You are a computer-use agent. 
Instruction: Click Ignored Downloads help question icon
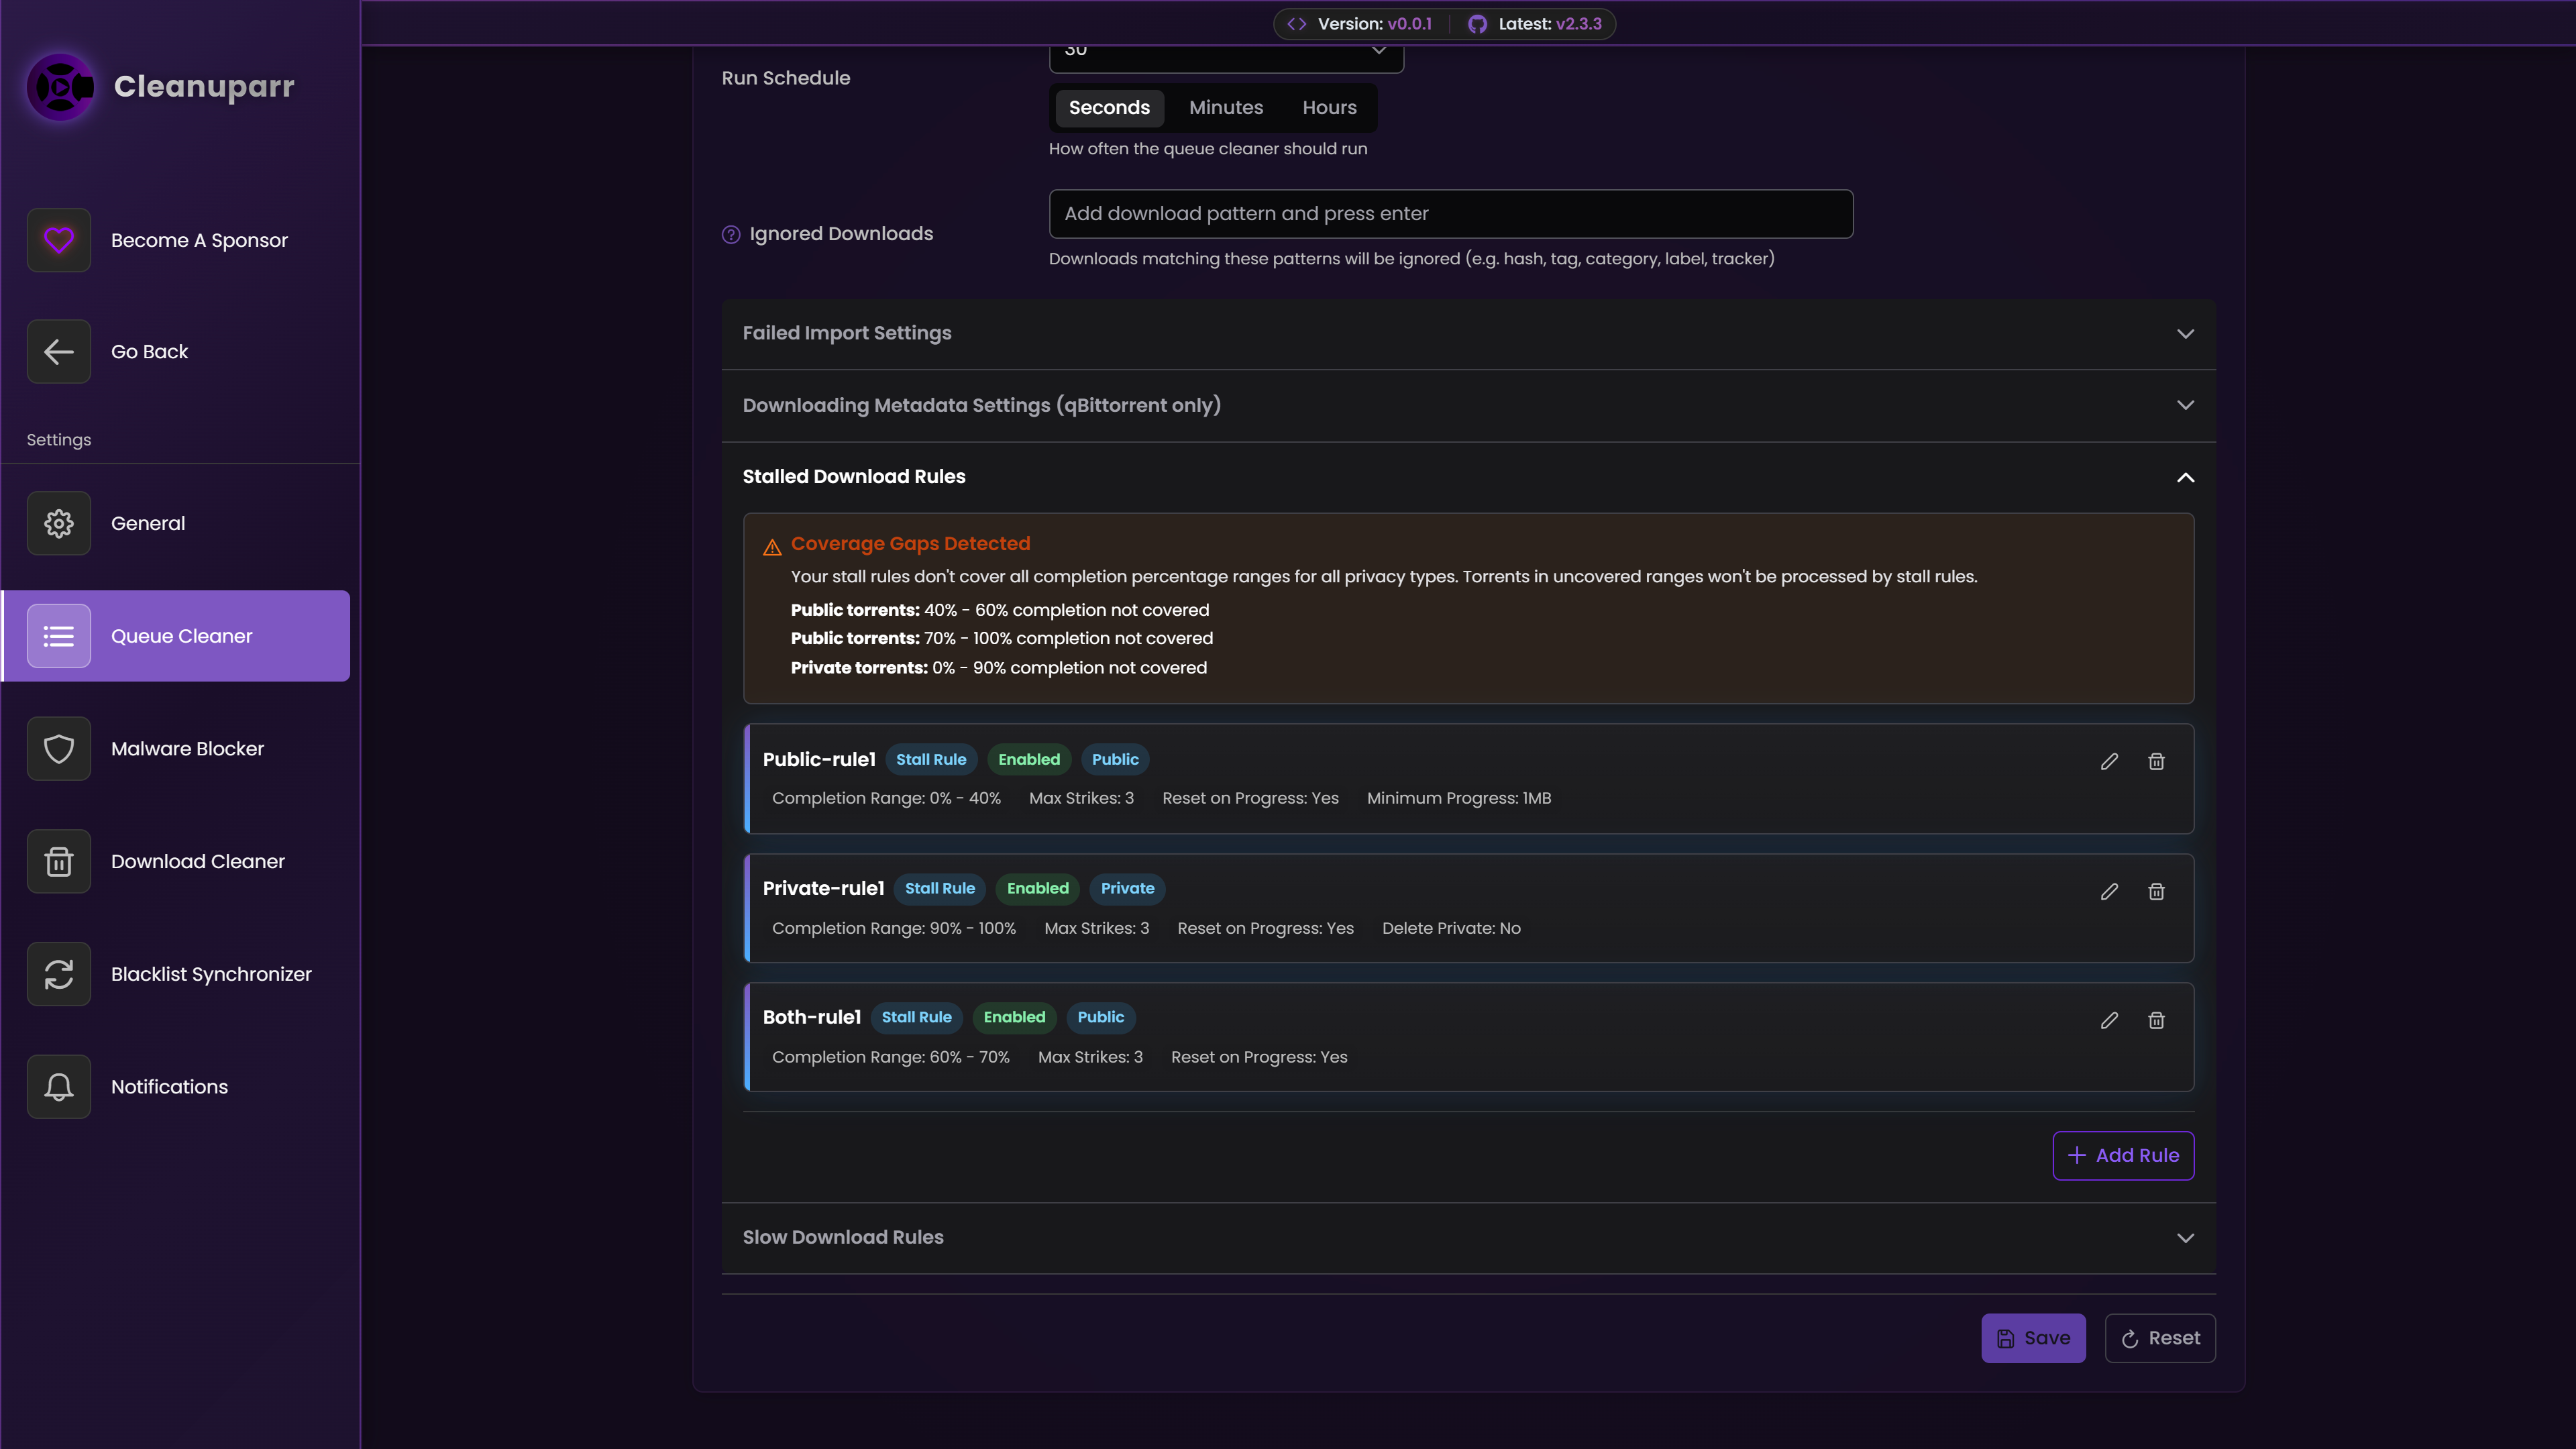coord(731,234)
